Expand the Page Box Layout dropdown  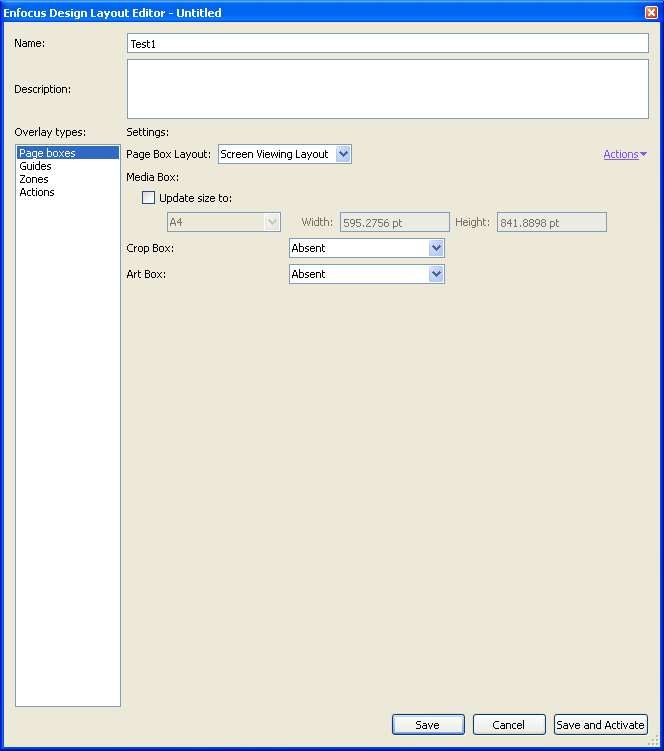285,154
